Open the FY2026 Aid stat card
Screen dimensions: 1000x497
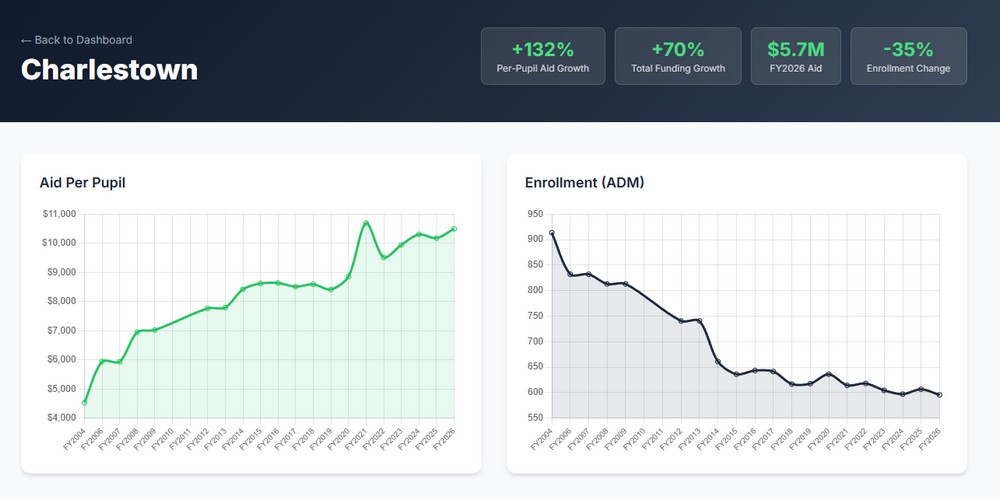[796, 56]
